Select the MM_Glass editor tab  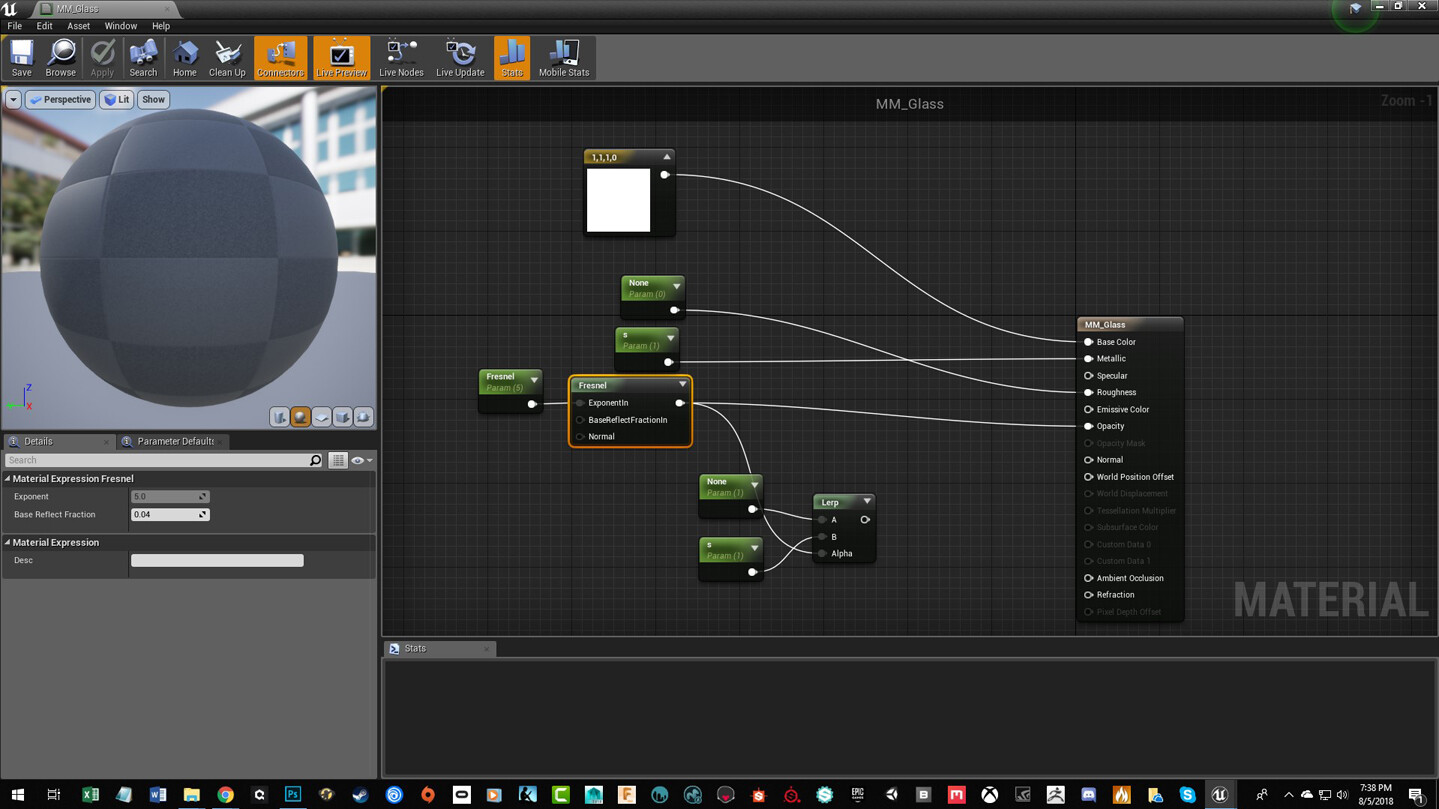pos(77,9)
